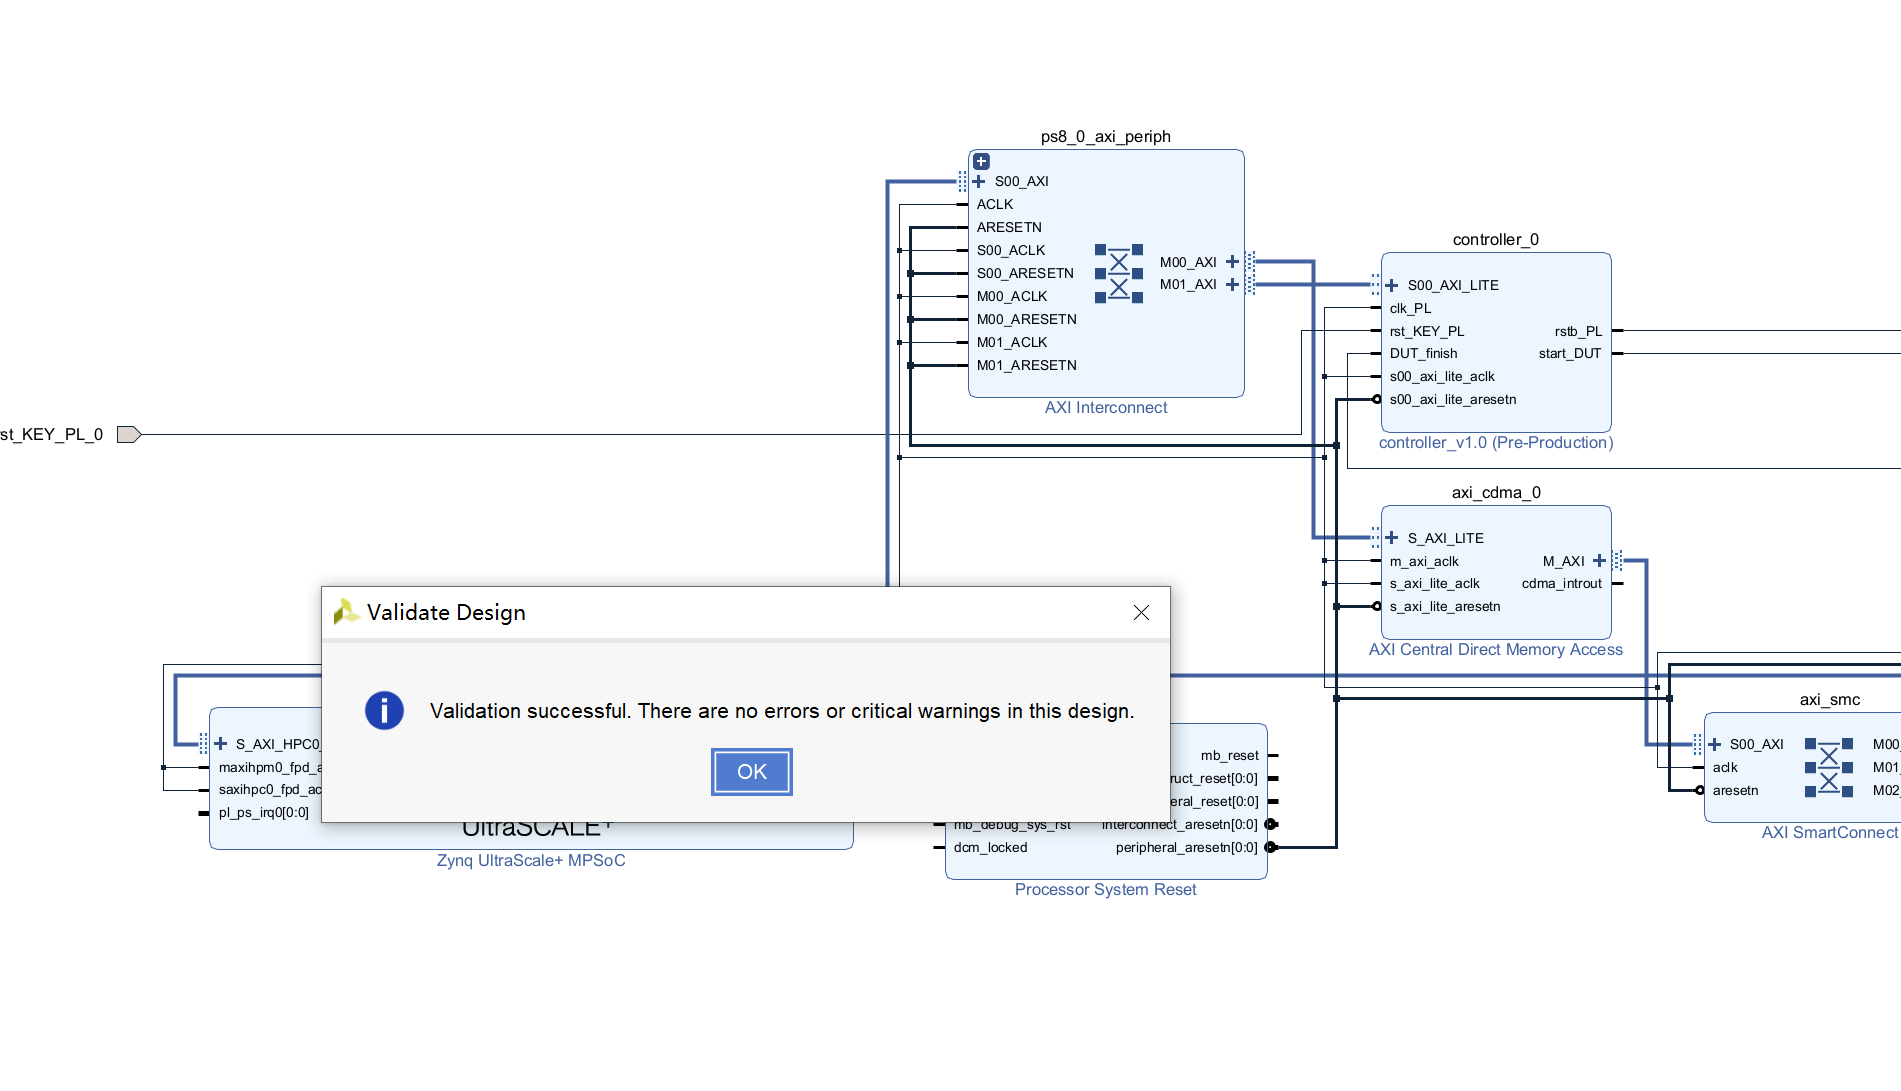
Task: Click the rst_KEY_PL_0 port label
Action: 52,434
